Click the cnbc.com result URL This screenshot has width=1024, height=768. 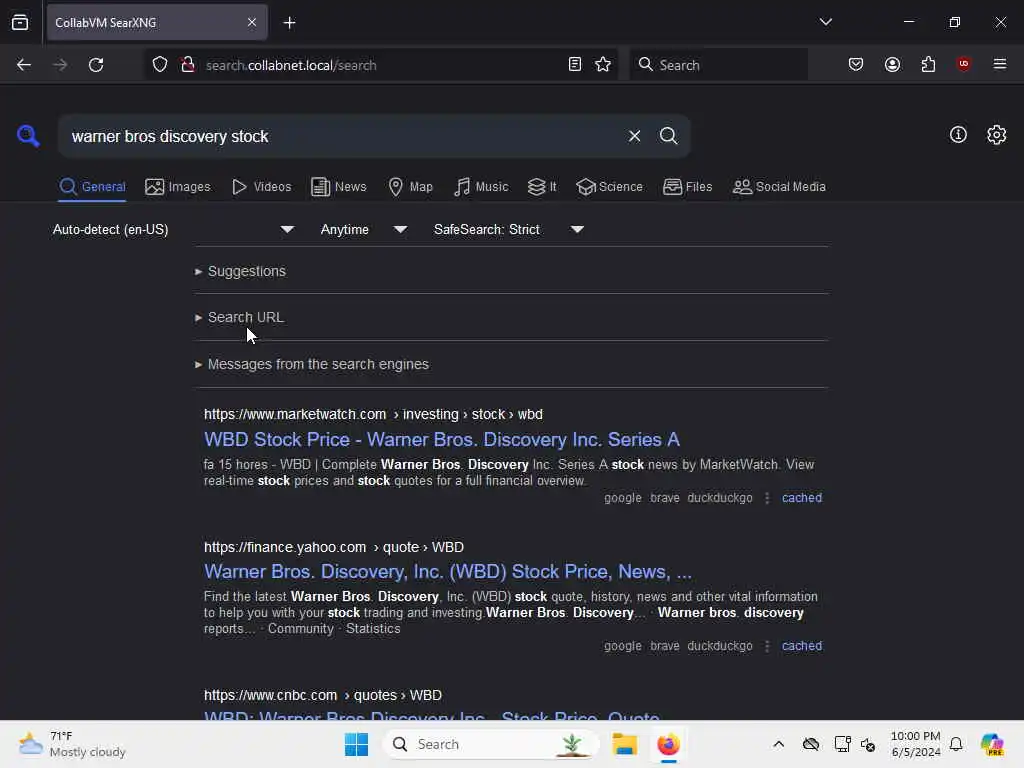pos(323,696)
